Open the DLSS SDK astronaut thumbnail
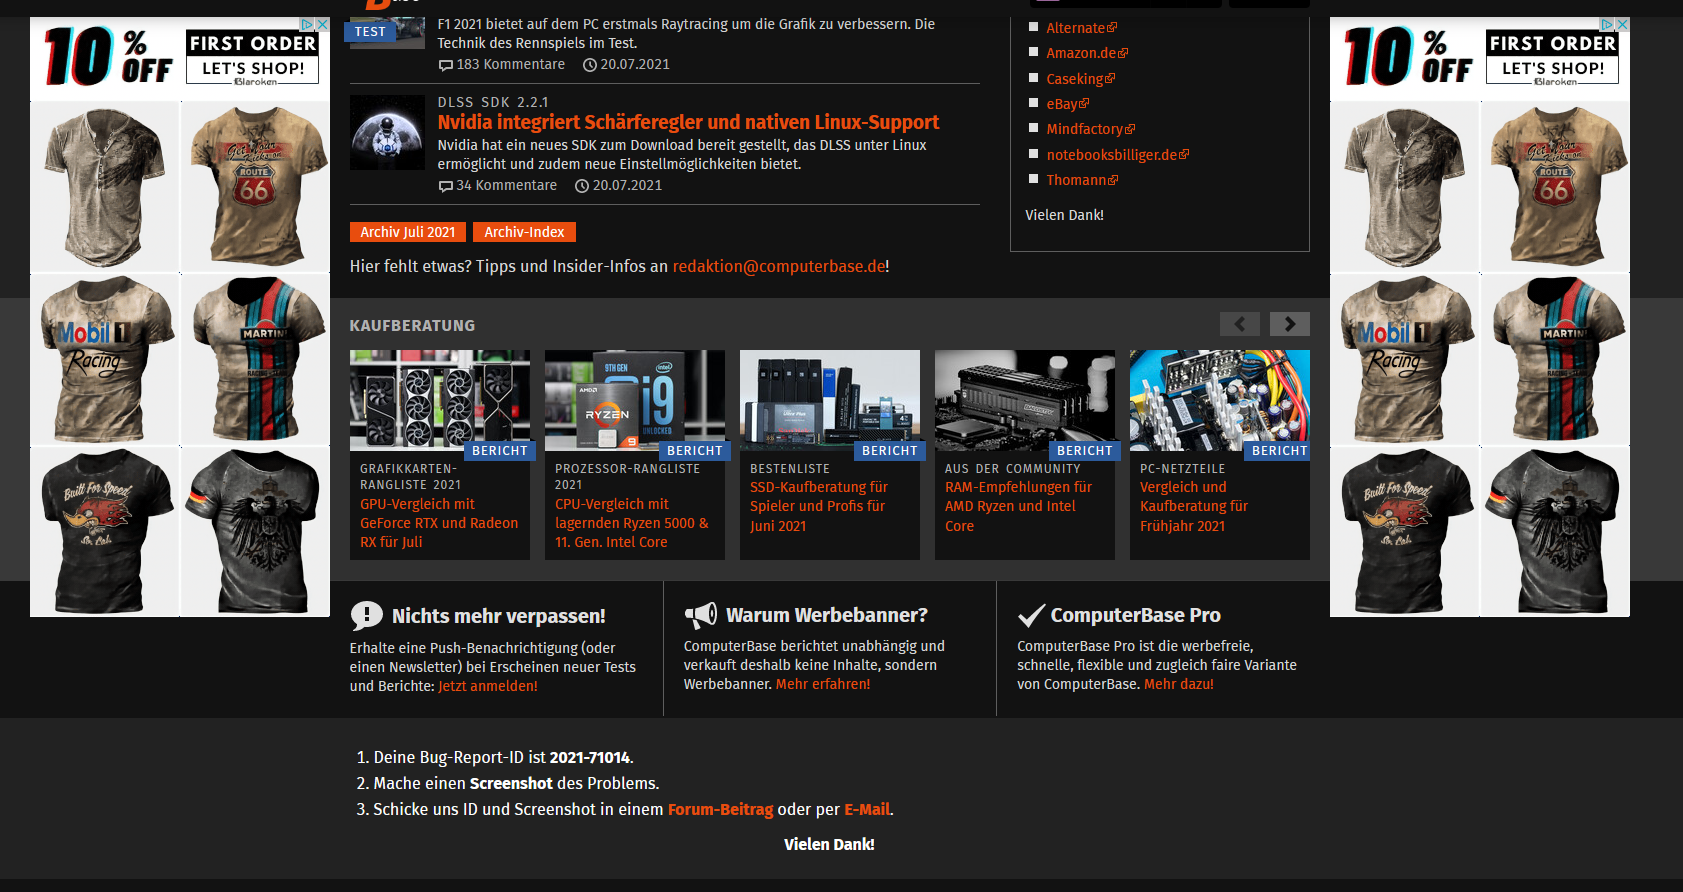The image size is (1683, 892). click(387, 132)
